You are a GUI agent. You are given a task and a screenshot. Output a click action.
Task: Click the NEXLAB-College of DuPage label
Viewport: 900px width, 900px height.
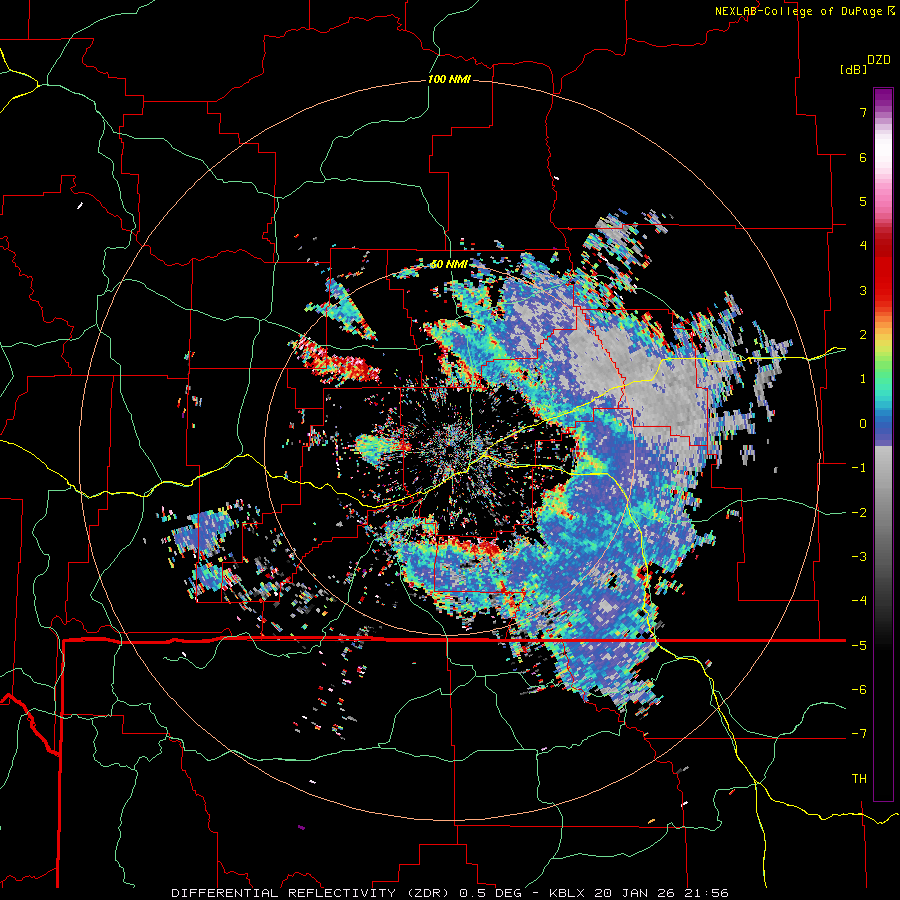point(804,11)
